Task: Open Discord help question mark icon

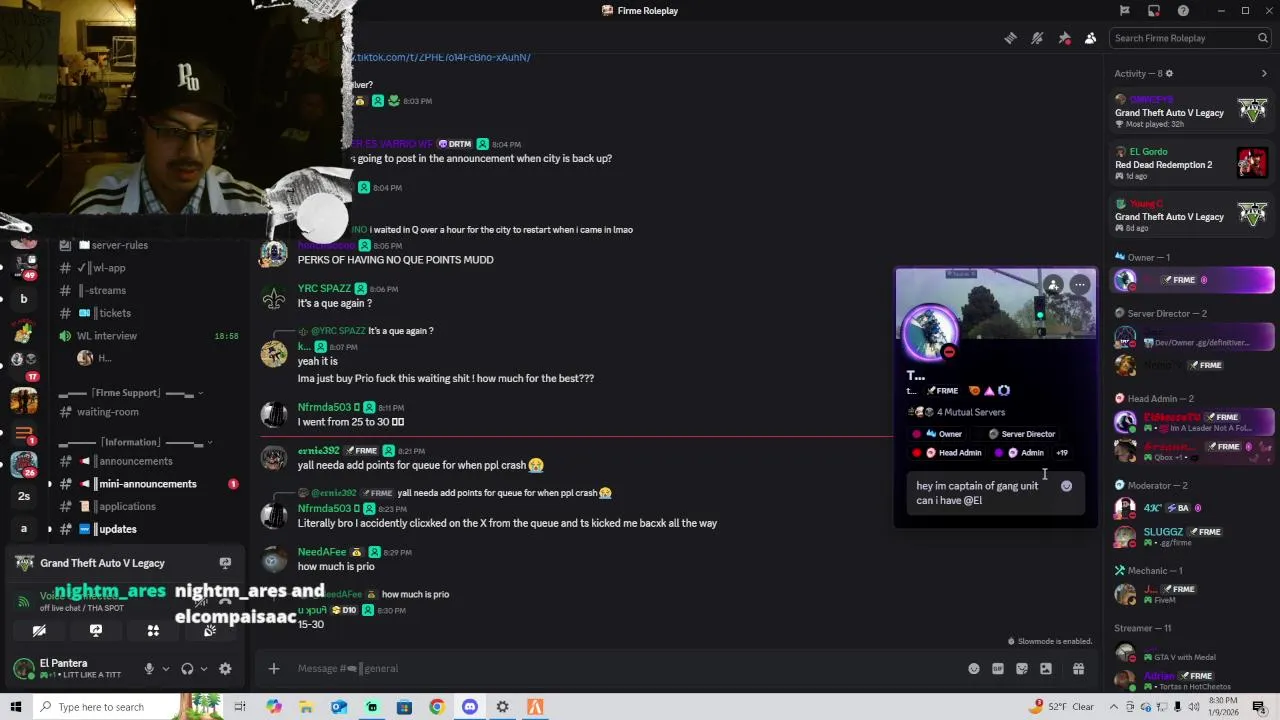Action: [x=1183, y=11]
